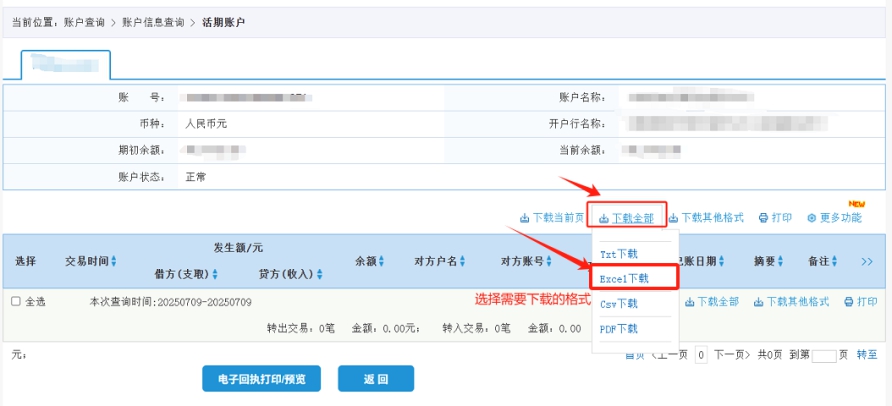The width and height of the screenshot is (892, 406).
Task: Choose PDF下载 from the download menu
Action: click(x=618, y=329)
